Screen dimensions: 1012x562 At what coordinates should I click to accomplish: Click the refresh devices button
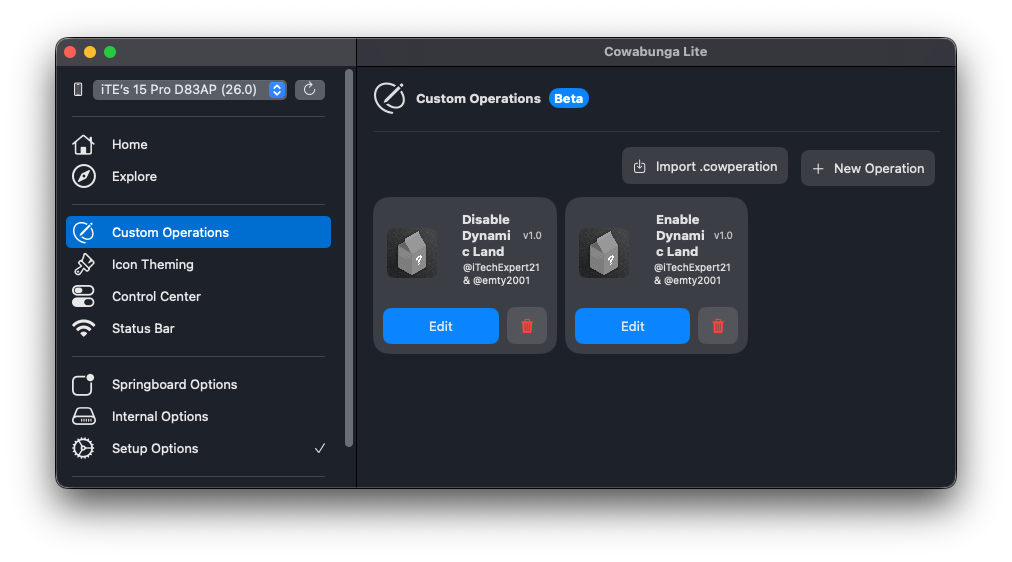click(310, 90)
